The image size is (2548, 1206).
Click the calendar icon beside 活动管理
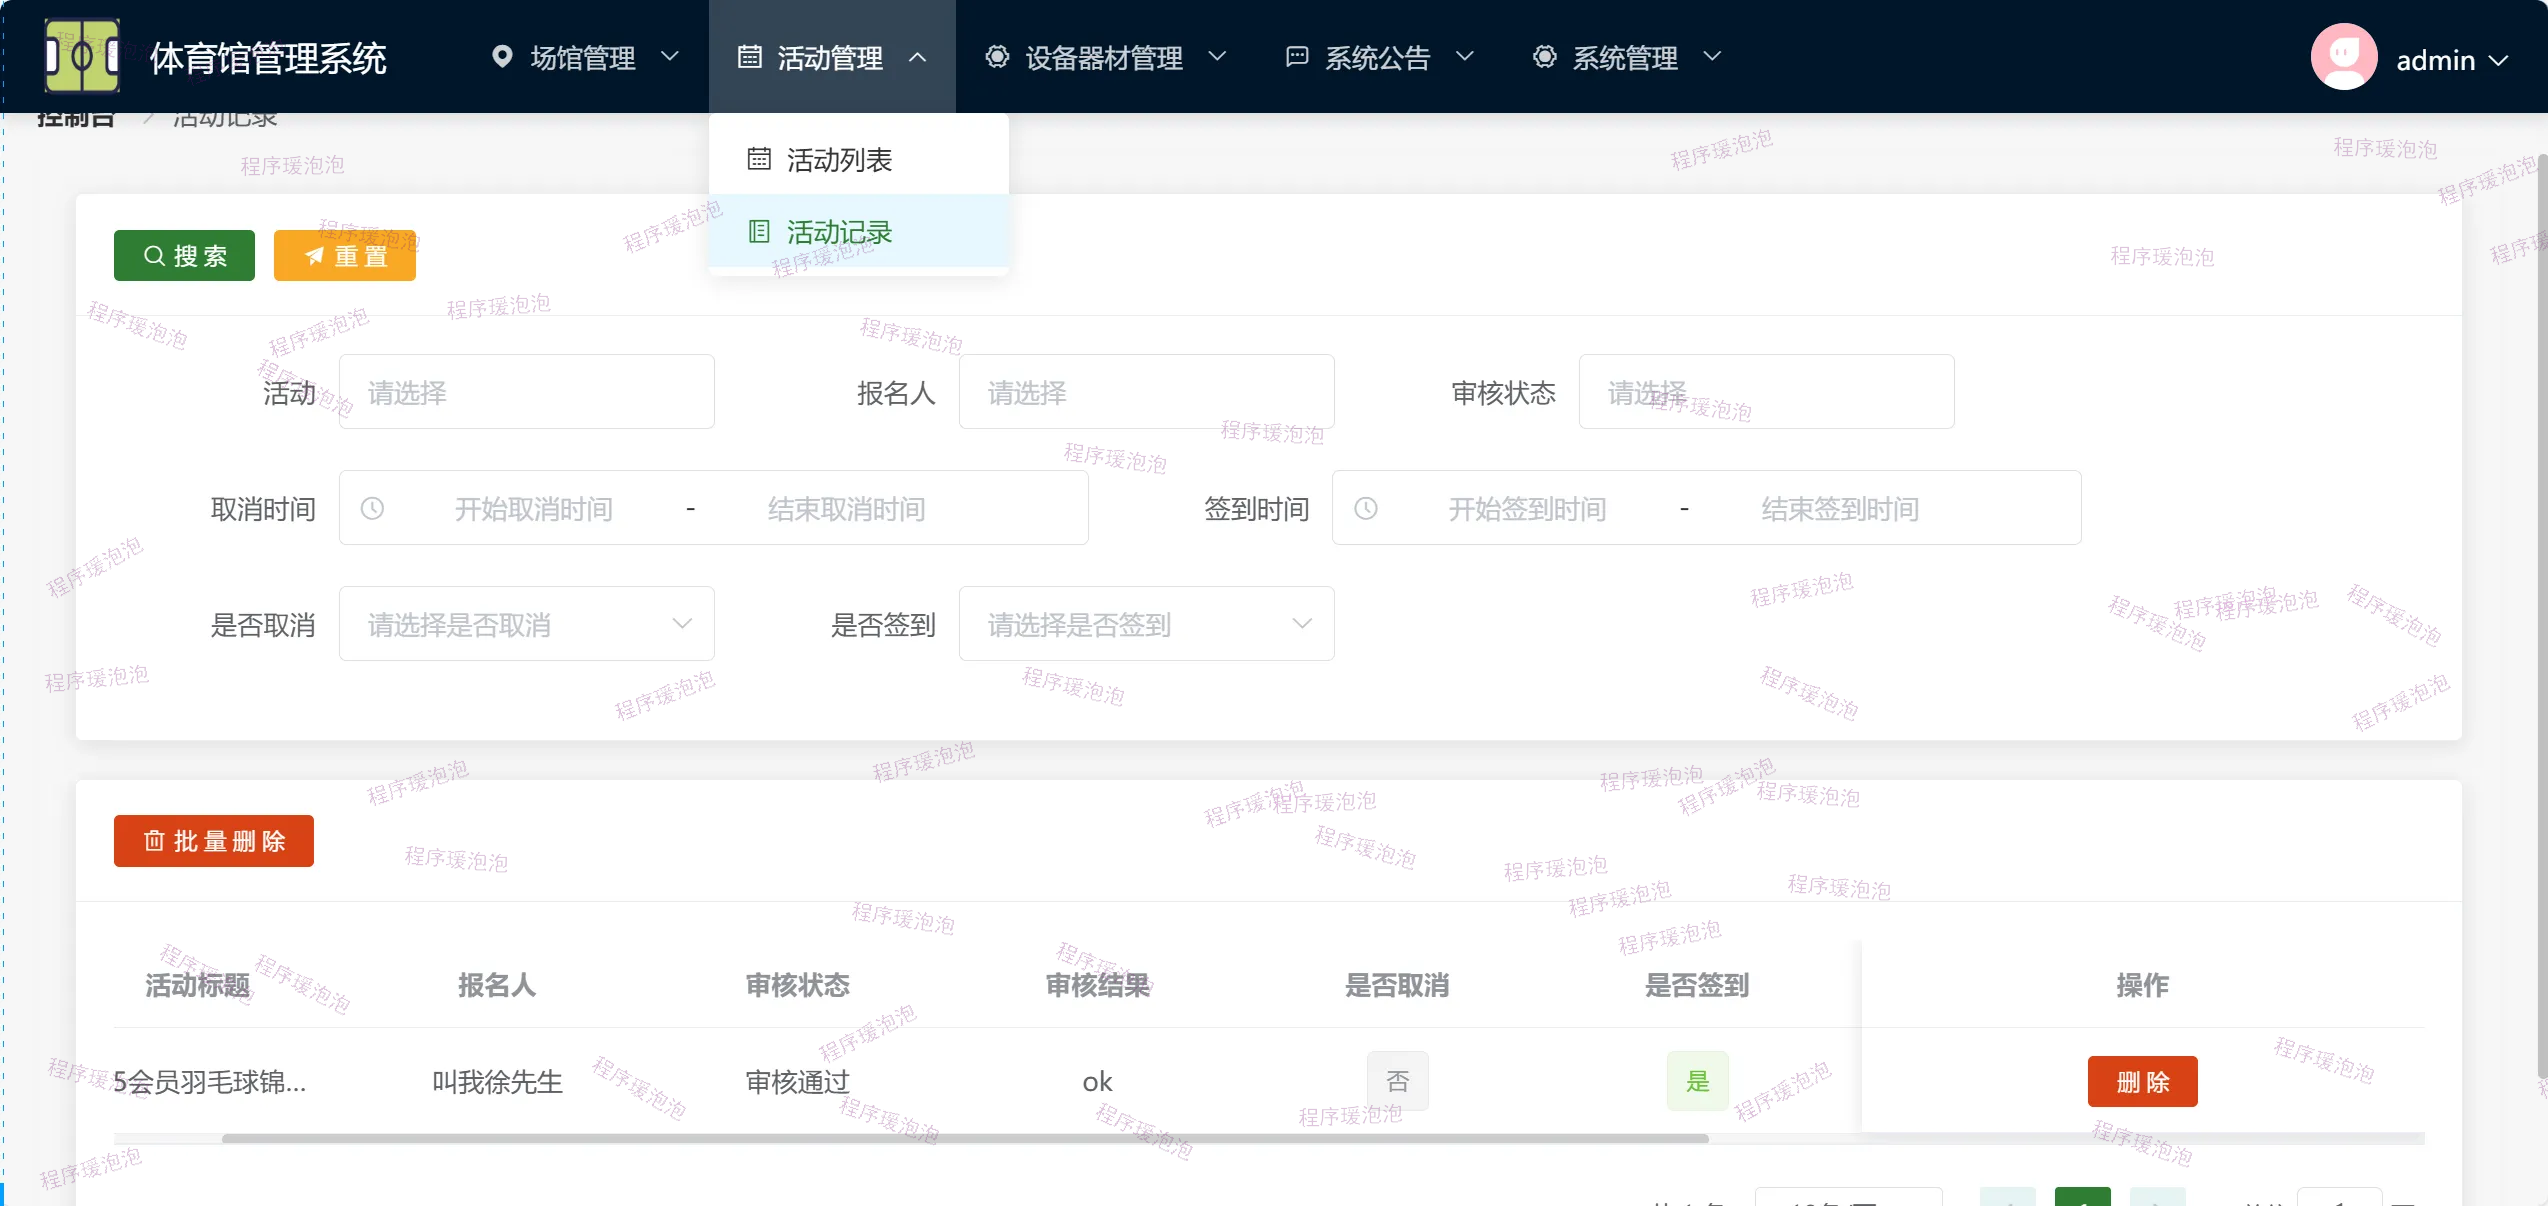click(x=749, y=57)
